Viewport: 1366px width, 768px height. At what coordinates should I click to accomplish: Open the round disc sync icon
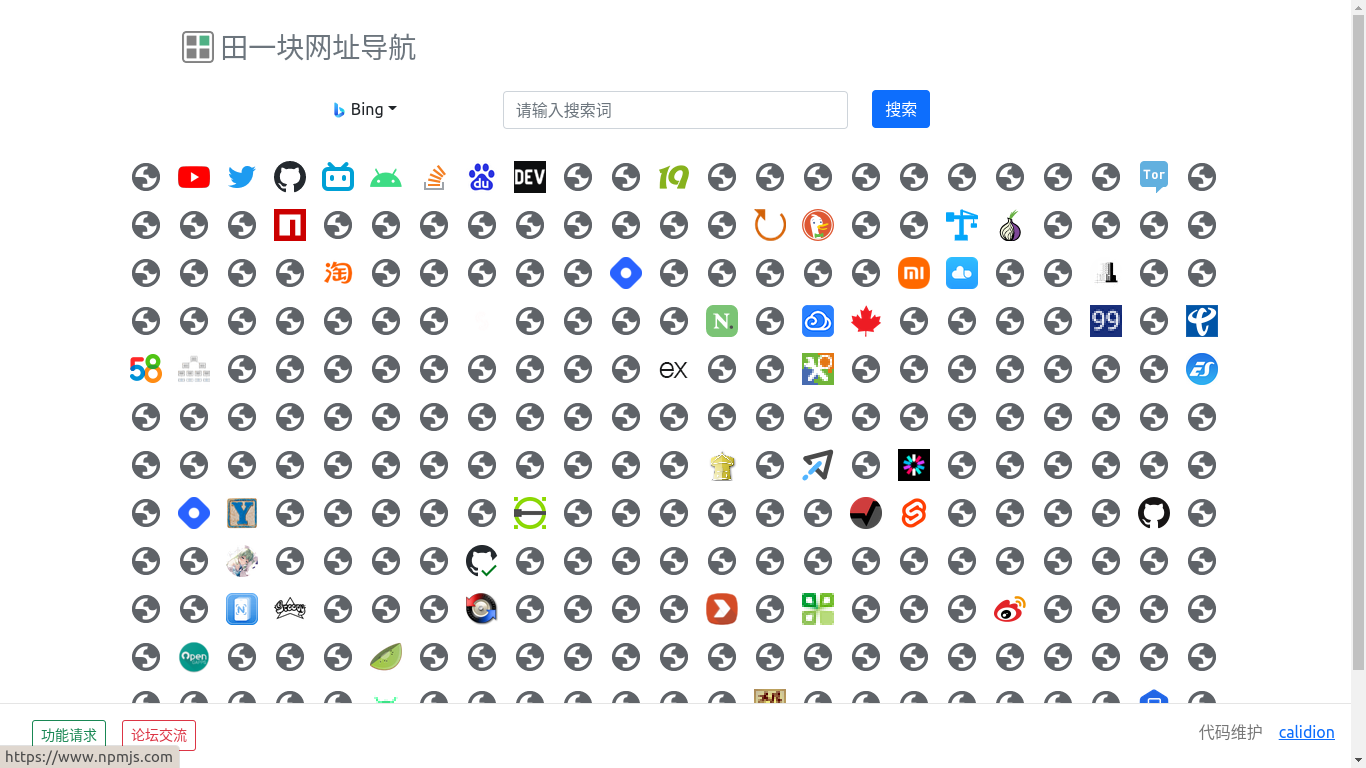coord(482,609)
